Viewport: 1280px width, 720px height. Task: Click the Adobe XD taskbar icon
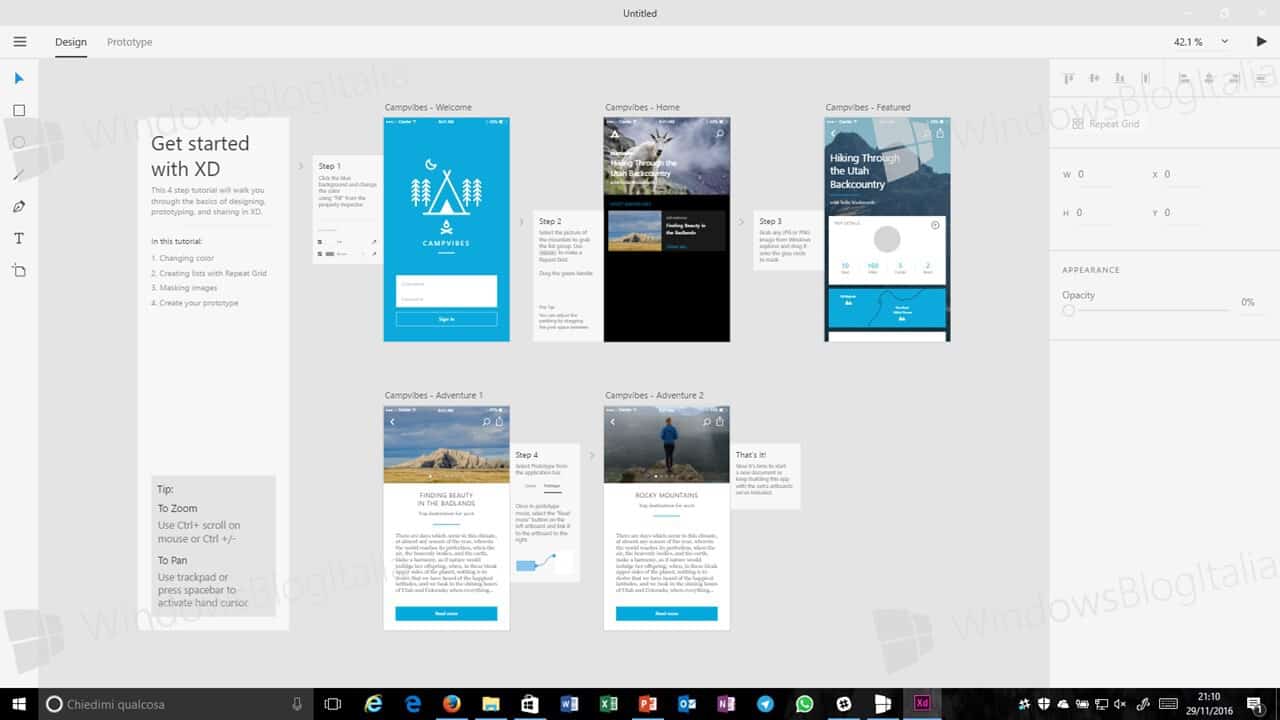click(x=922, y=704)
